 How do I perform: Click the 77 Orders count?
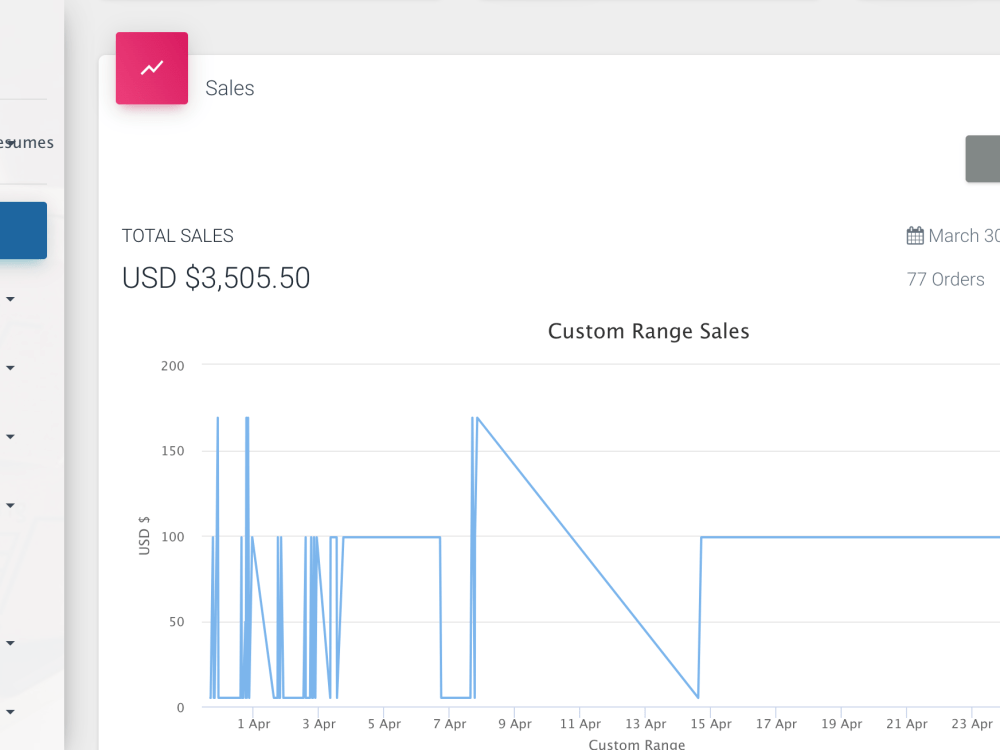click(945, 279)
